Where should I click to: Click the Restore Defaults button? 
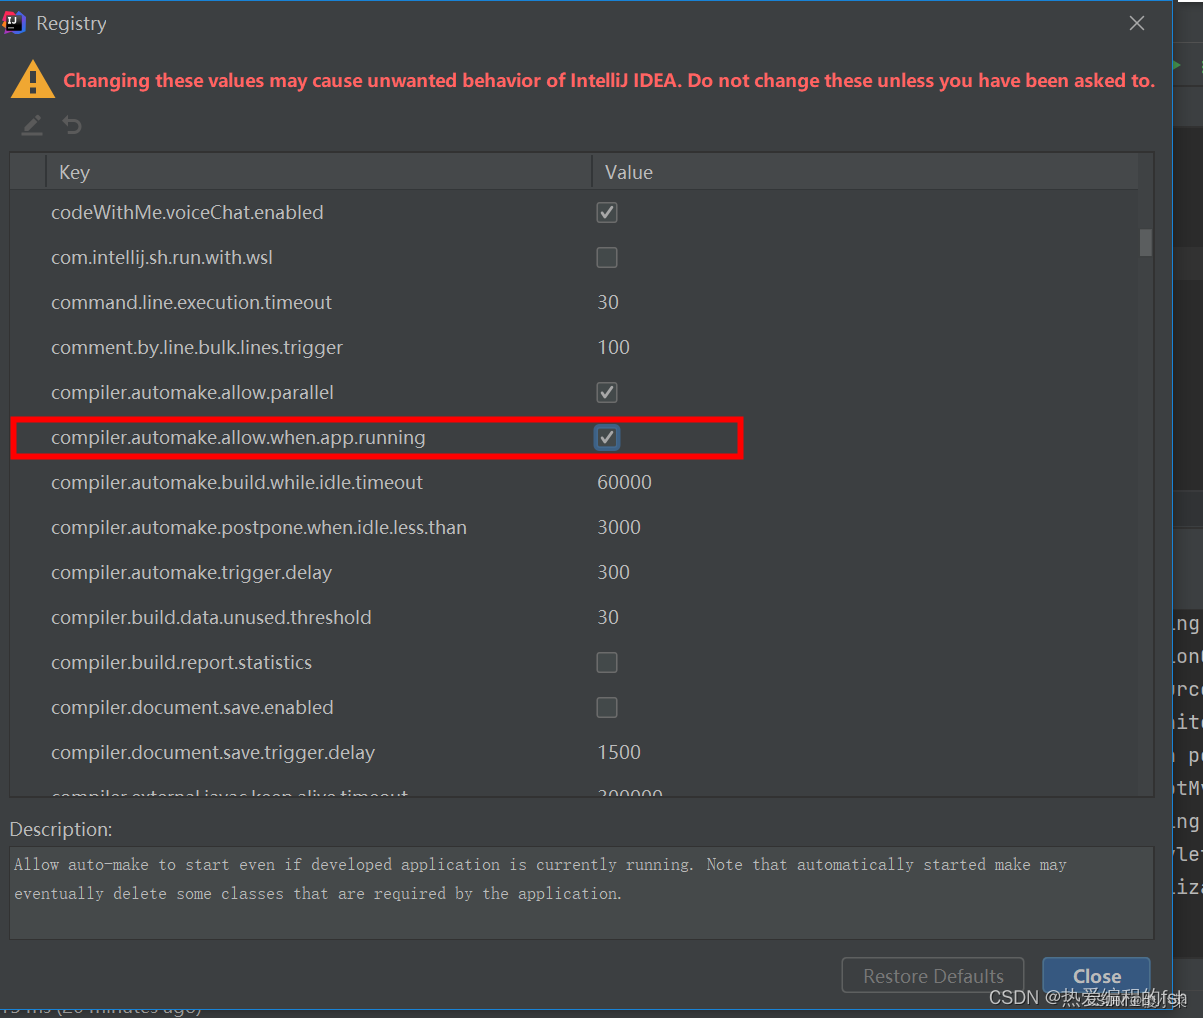pos(933,976)
